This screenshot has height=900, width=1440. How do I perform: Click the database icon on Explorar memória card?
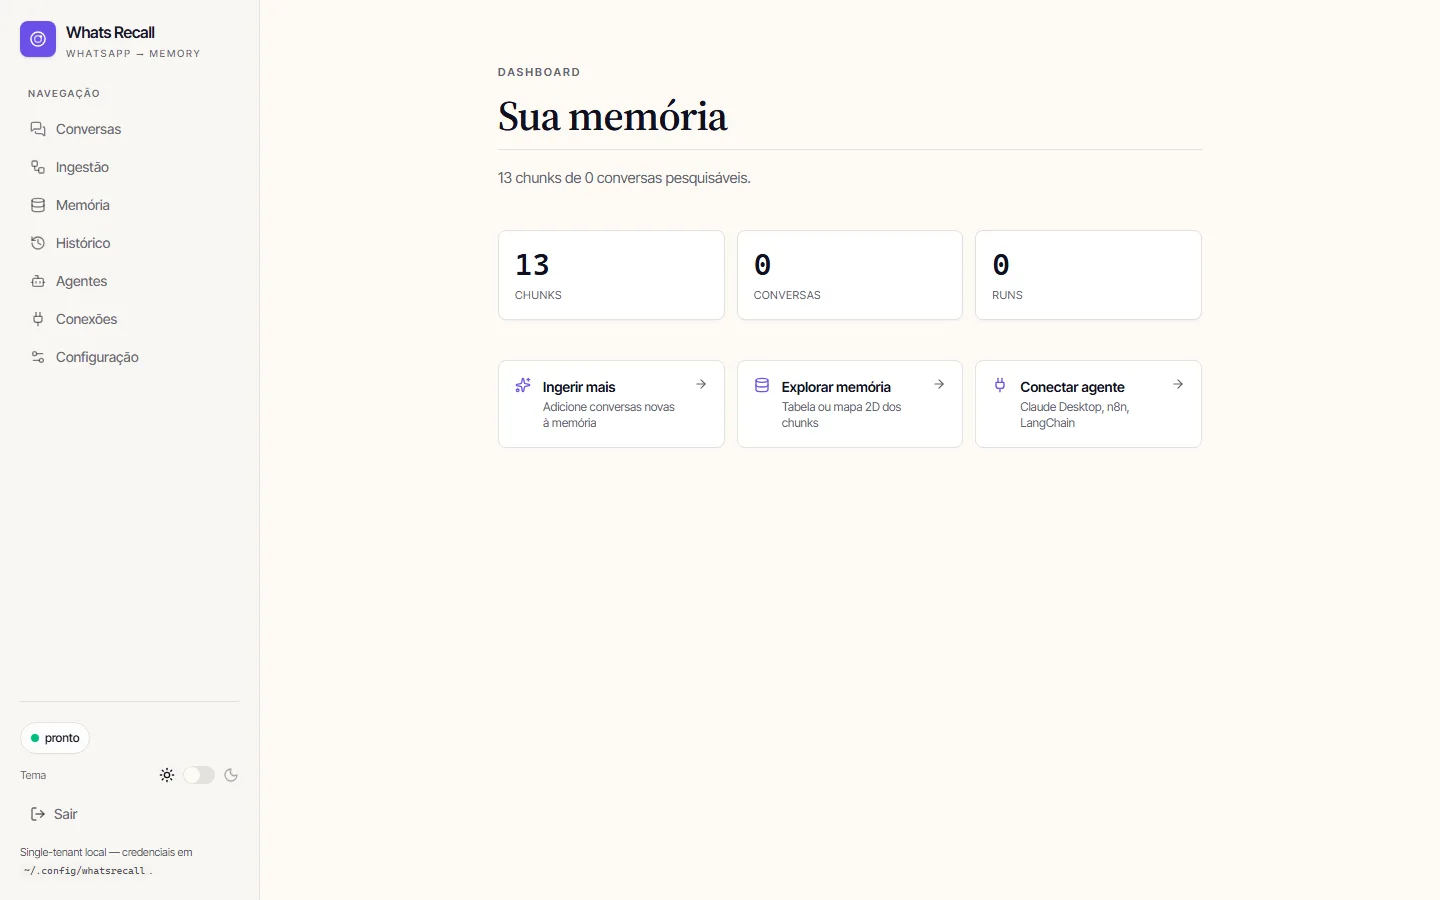pos(762,385)
